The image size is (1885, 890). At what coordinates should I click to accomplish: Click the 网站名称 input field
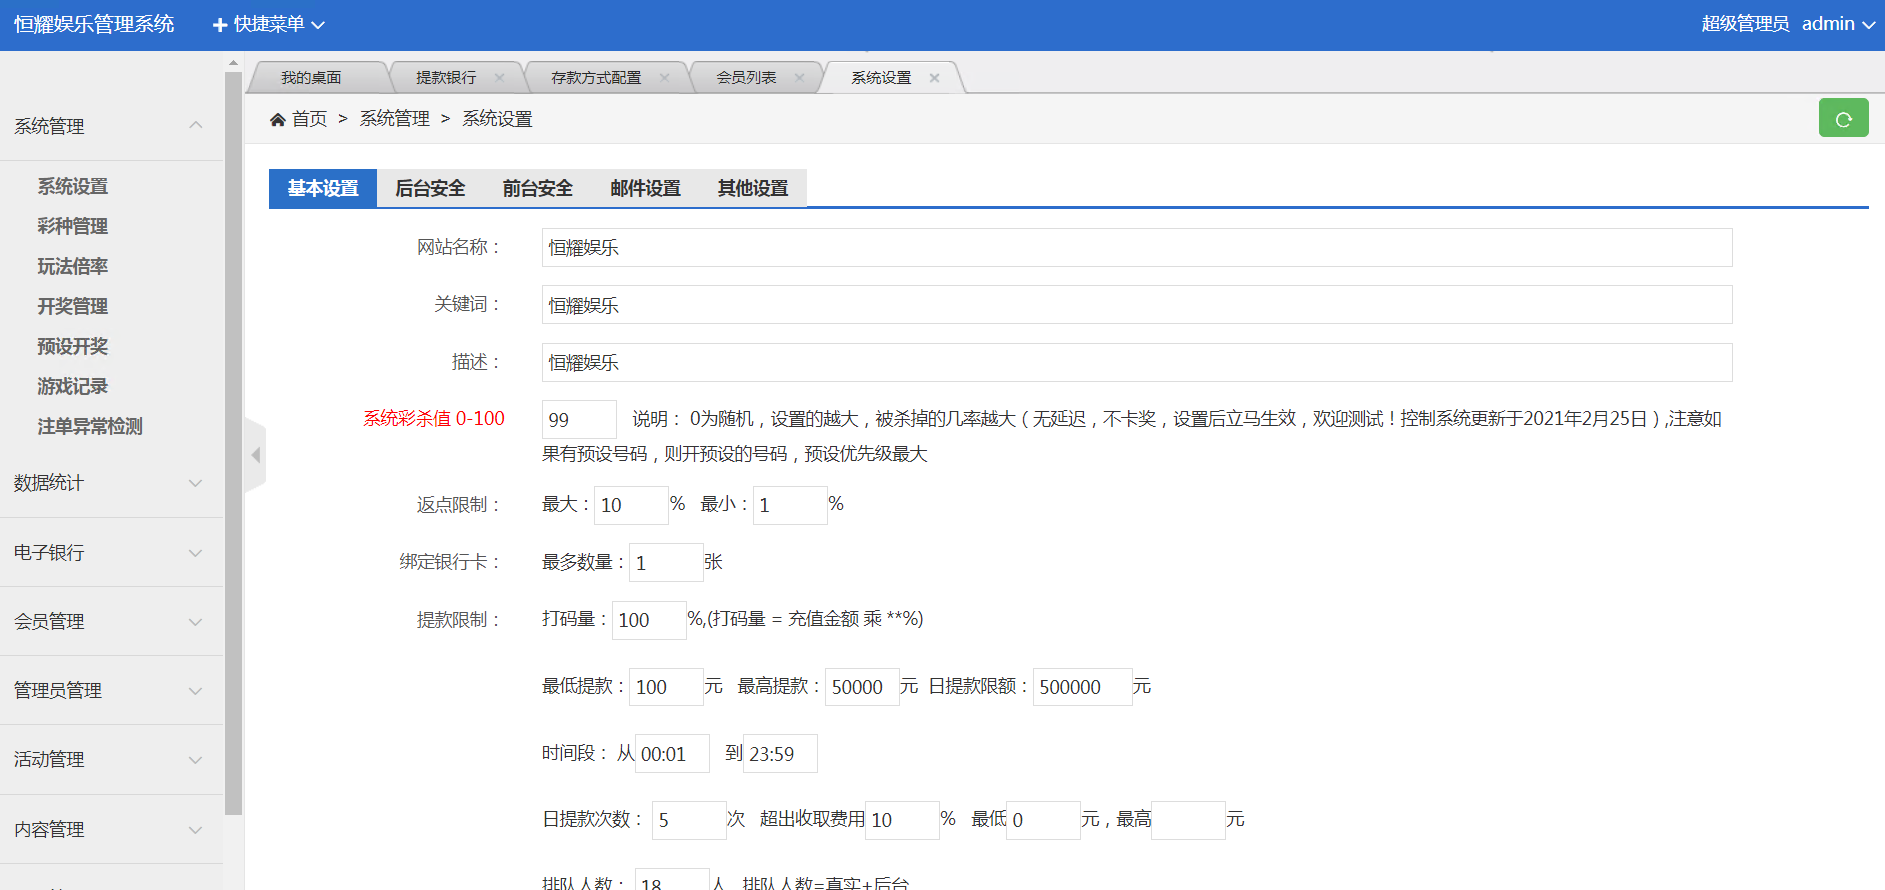point(1136,248)
